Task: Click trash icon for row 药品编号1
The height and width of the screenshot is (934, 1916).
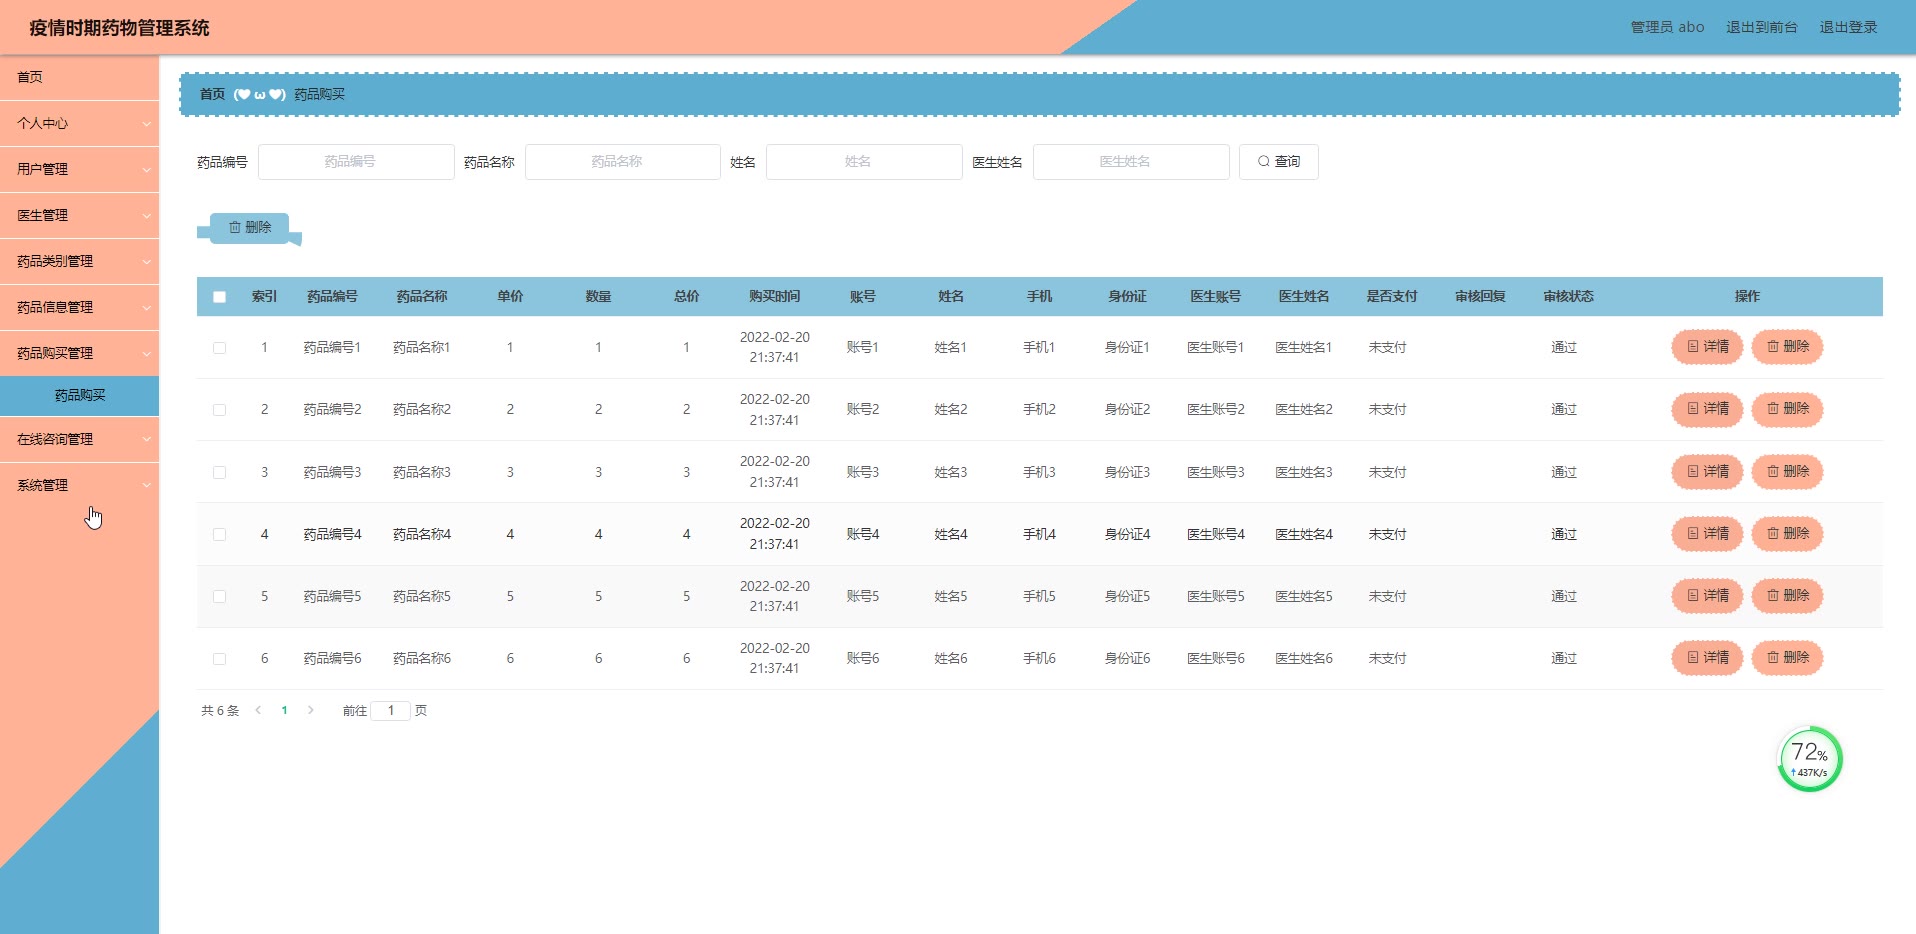Action: (x=1773, y=347)
